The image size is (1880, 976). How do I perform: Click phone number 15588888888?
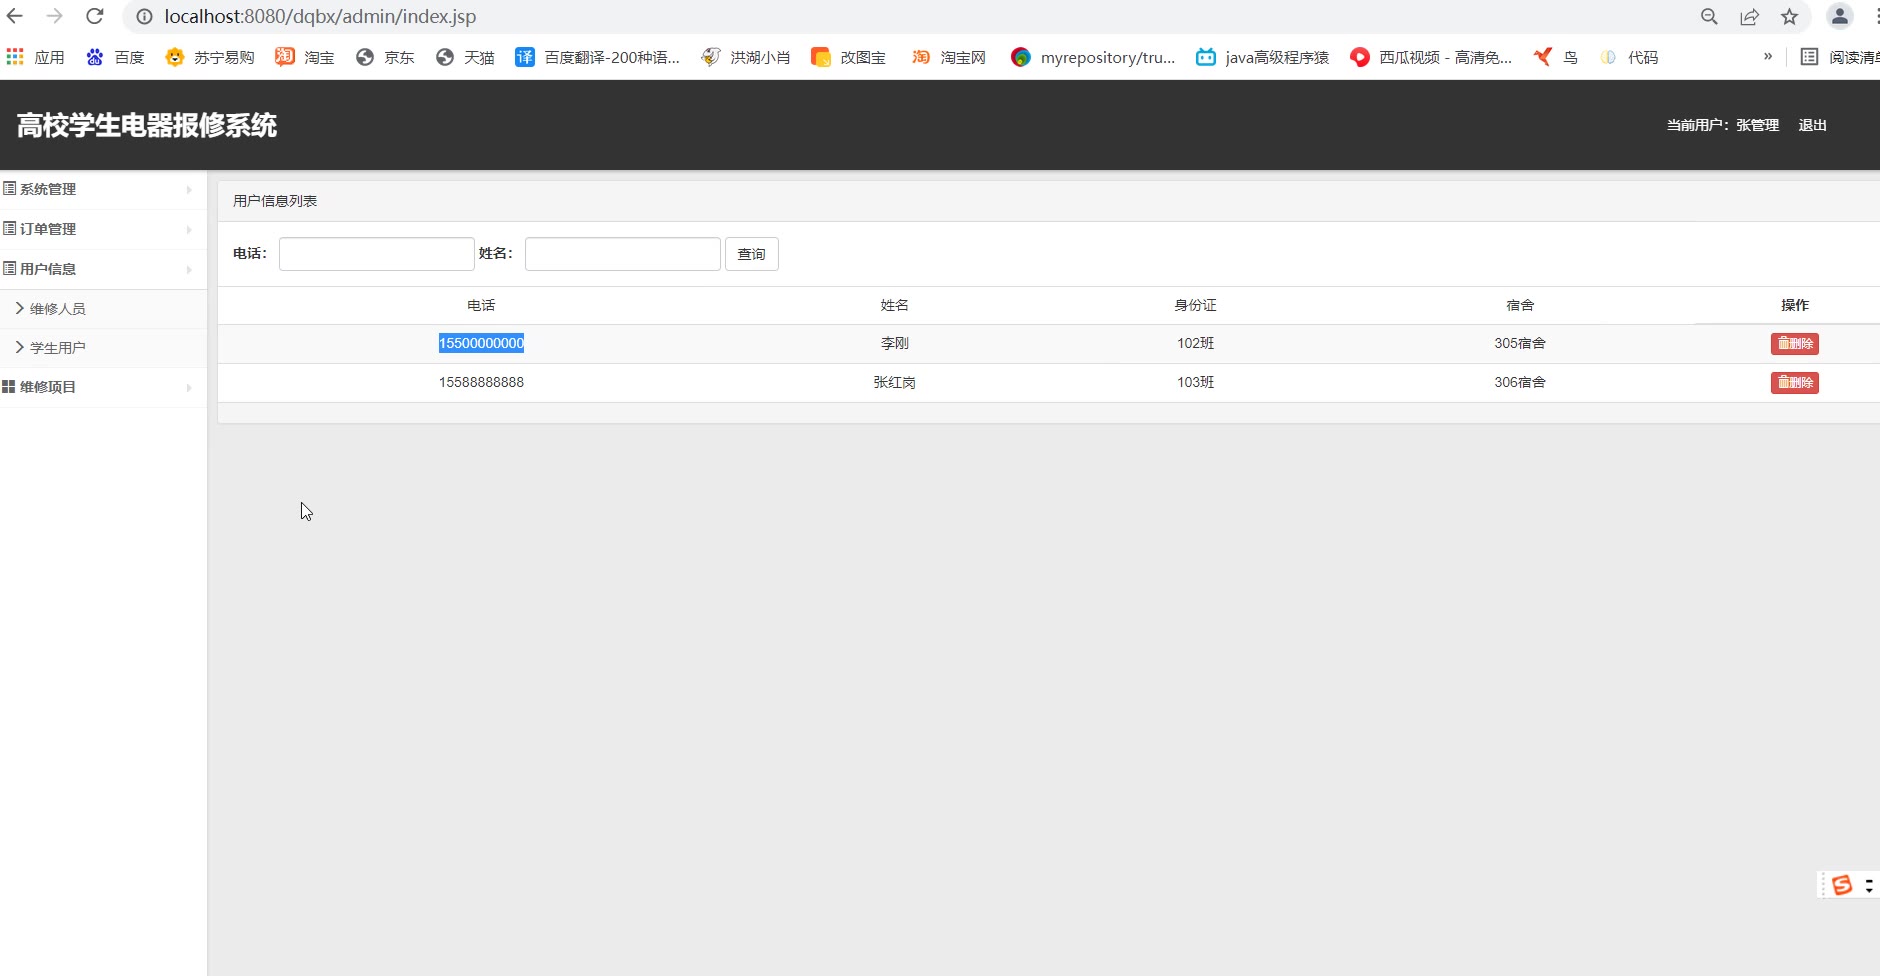[x=481, y=382]
